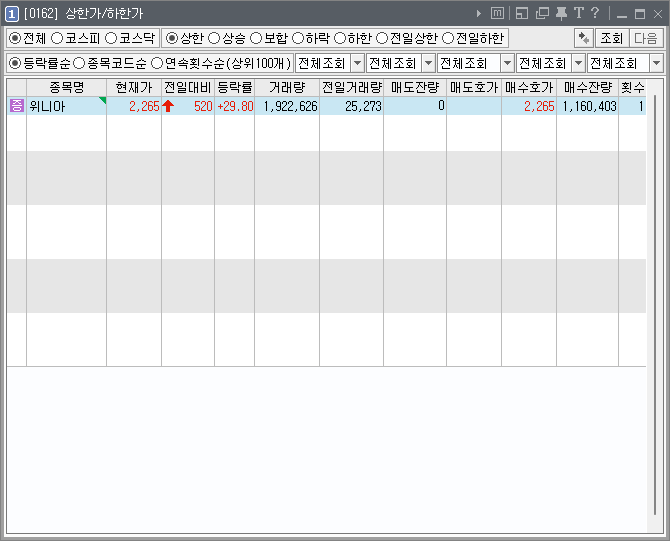This screenshot has height=541, width=670.
Task: Select the 위니아 stock name cell
Action: [x=66, y=106]
